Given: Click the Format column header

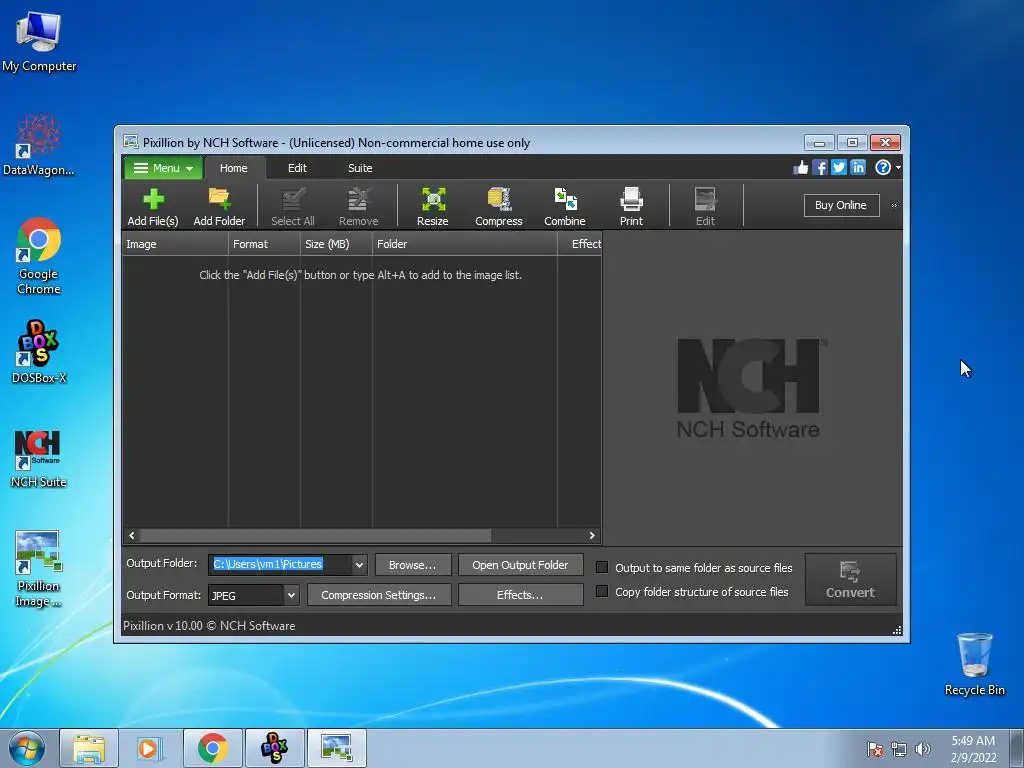Looking at the screenshot, I should (x=264, y=244).
